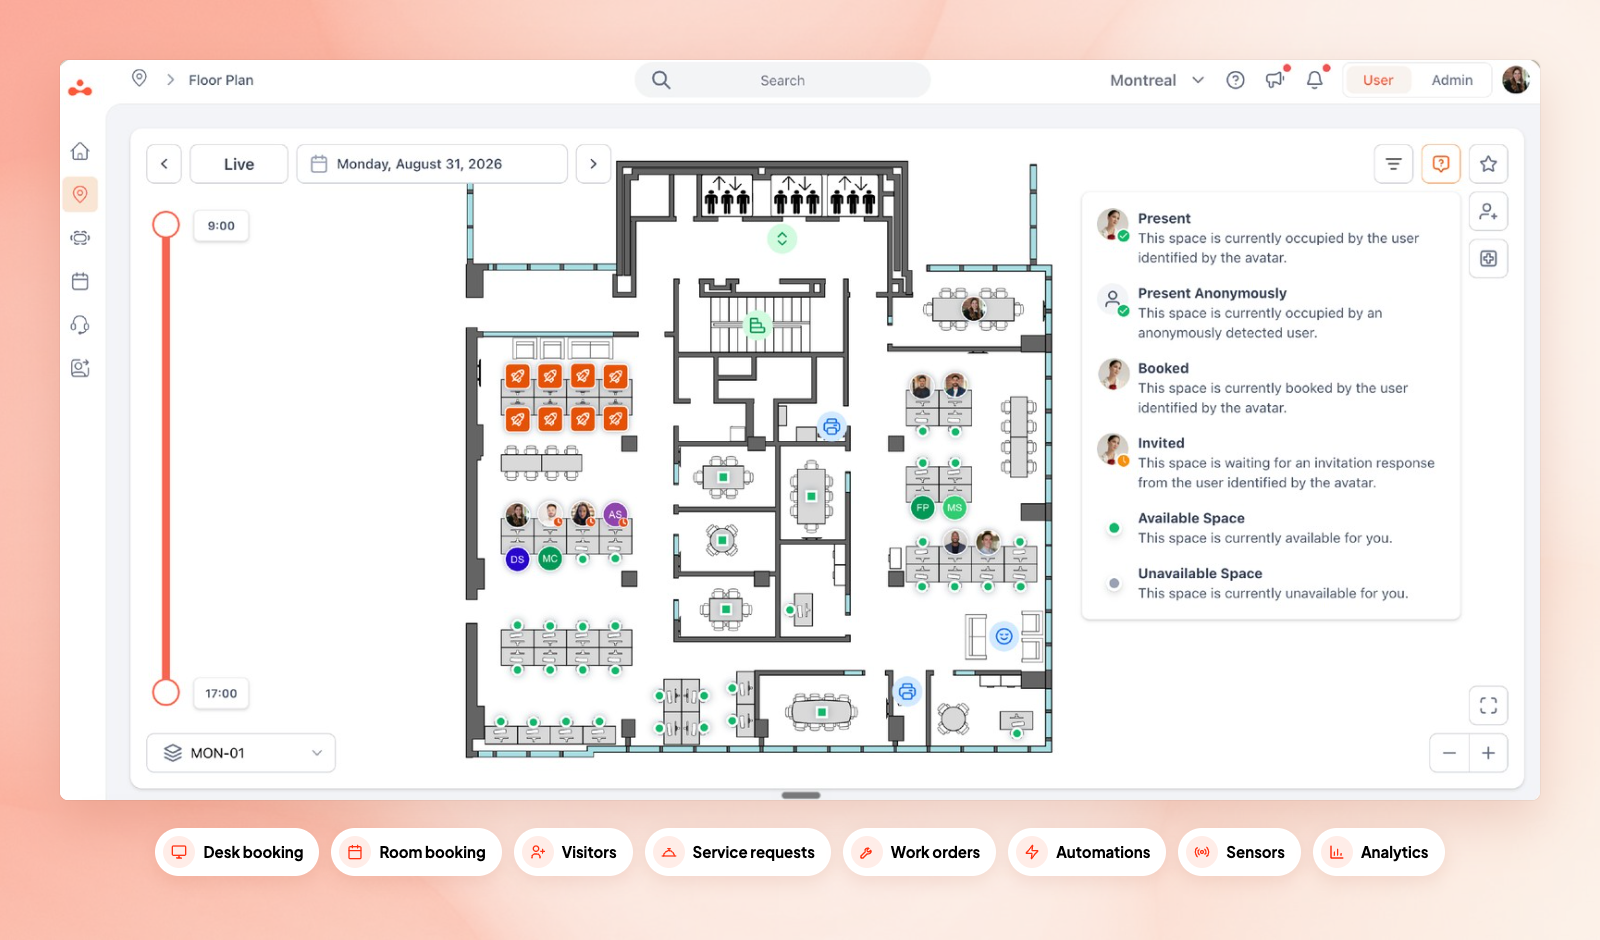Image resolution: width=1600 pixels, height=940 pixels.
Task: Click the Search field
Action: pos(782,80)
